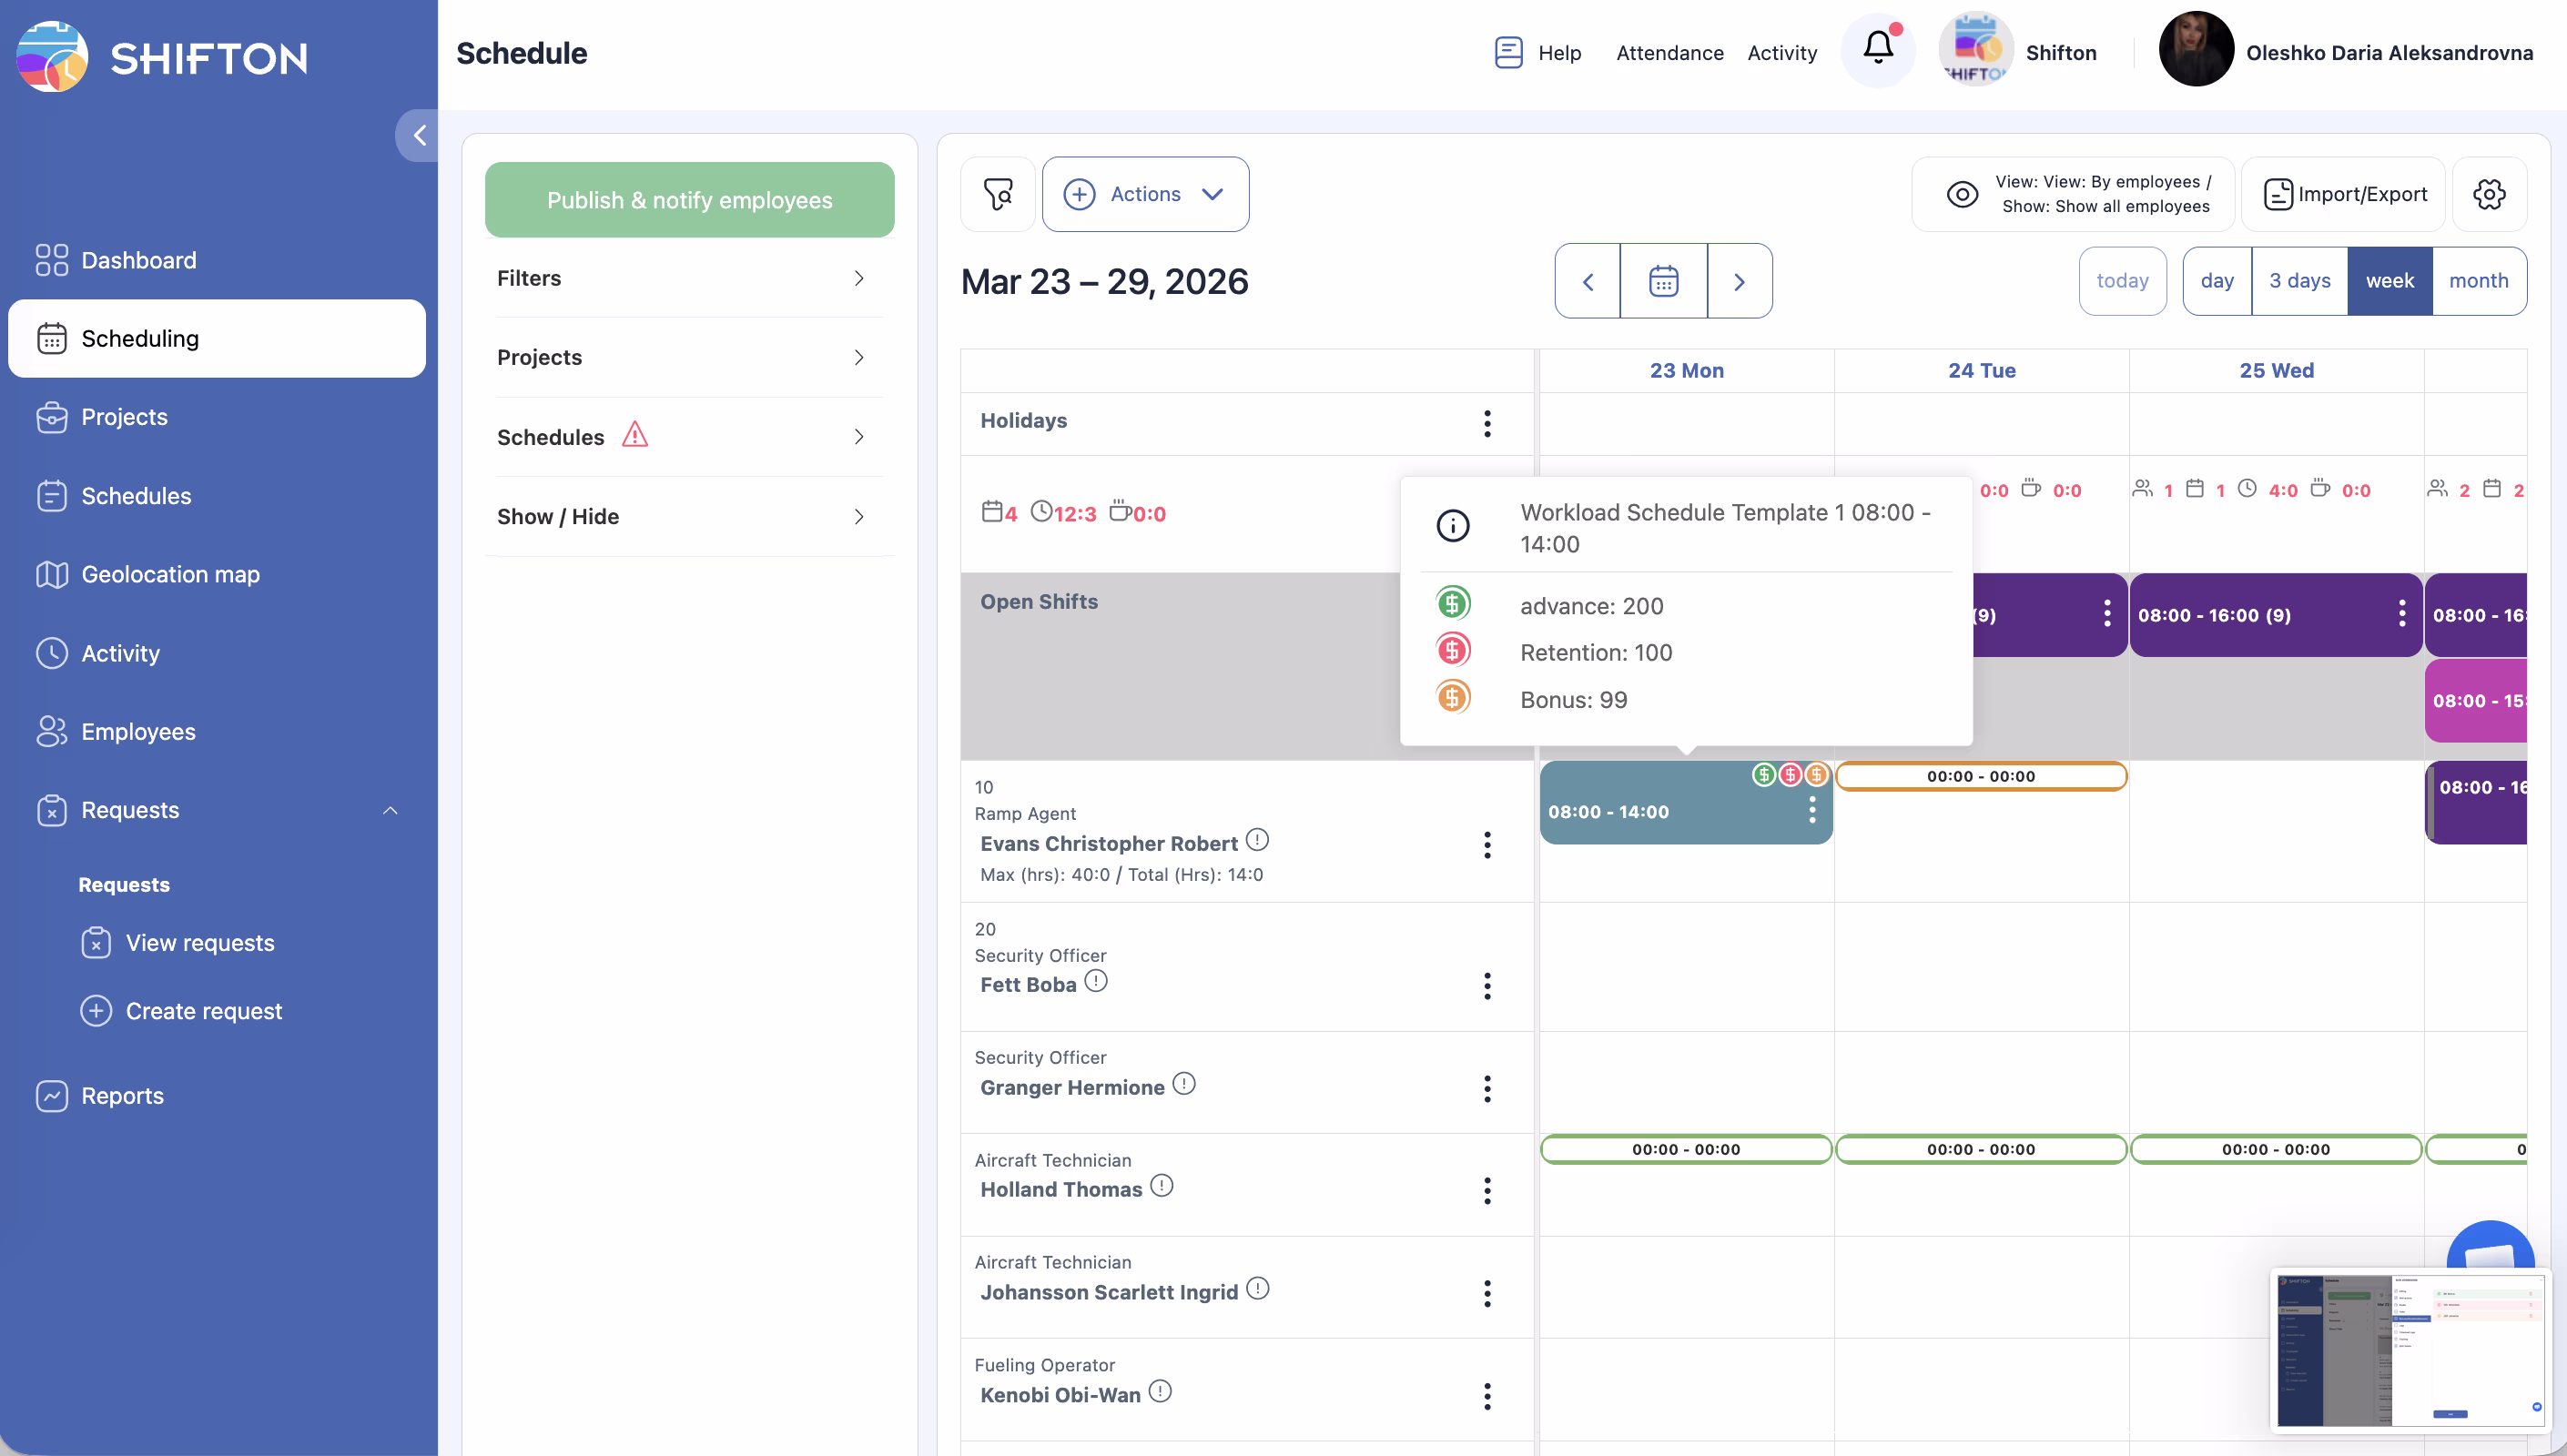The width and height of the screenshot is (2567, 1456).
Task: Open three-dot menu for Evans Christopher Robert
Action: point(1487,845)
